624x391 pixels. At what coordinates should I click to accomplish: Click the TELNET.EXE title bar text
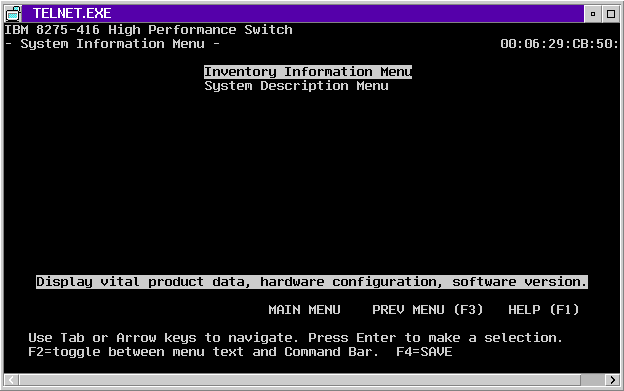pos(72,14)
